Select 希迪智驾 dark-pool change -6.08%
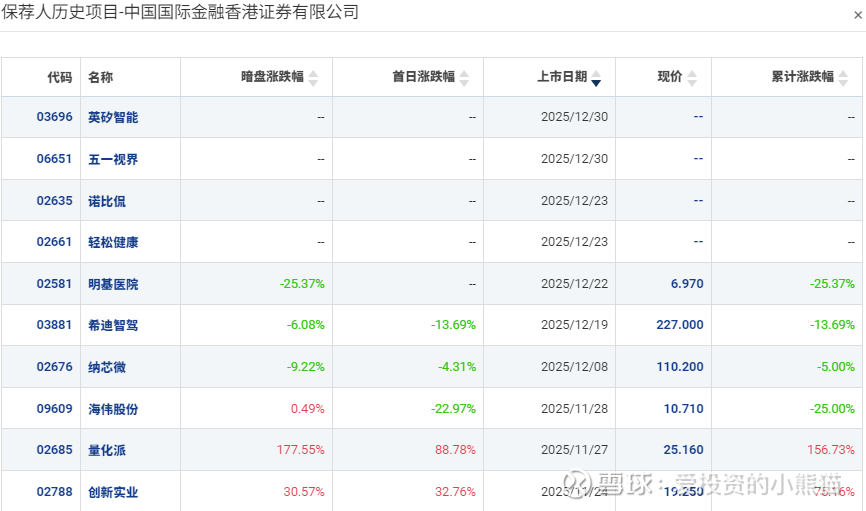The width and height of the screenshot is (866, 511). coord(305,325)
